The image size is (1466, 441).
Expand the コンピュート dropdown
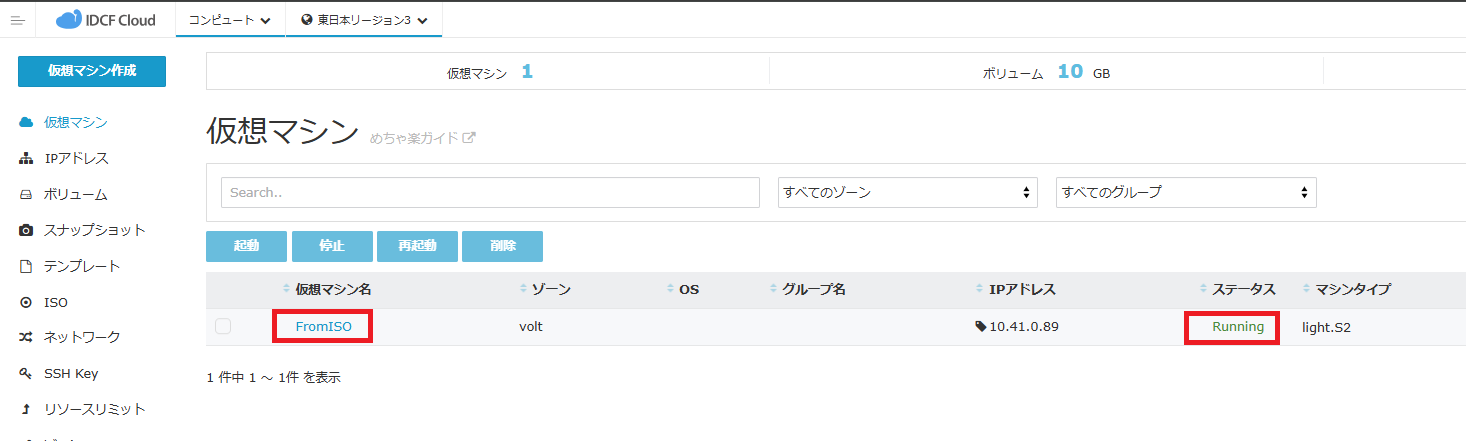coord(230,20)
